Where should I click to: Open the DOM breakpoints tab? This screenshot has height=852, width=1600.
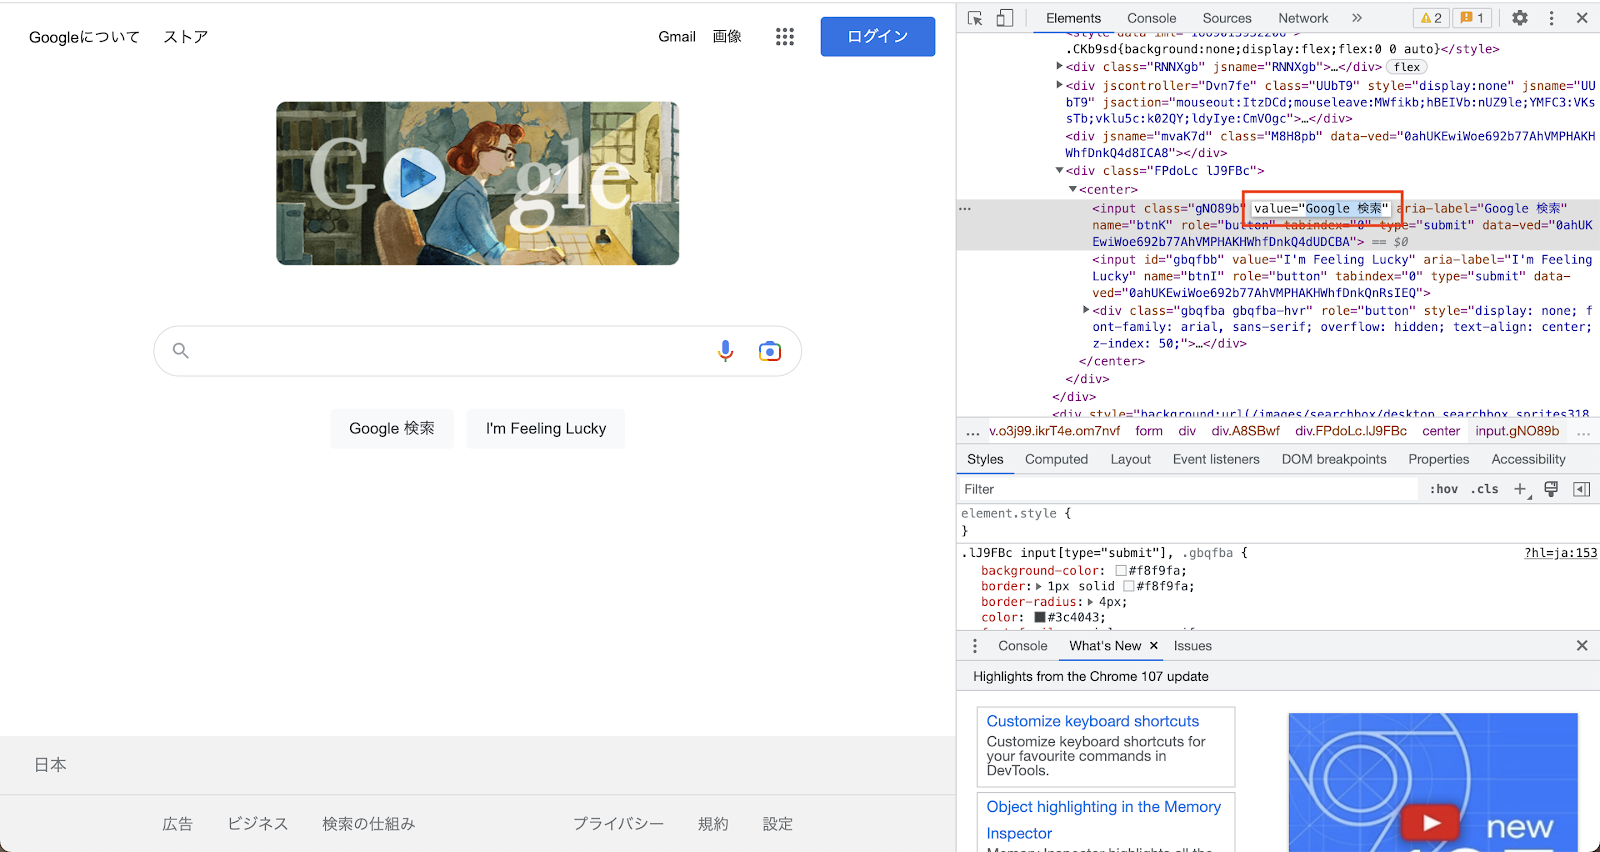(1334, 459)
